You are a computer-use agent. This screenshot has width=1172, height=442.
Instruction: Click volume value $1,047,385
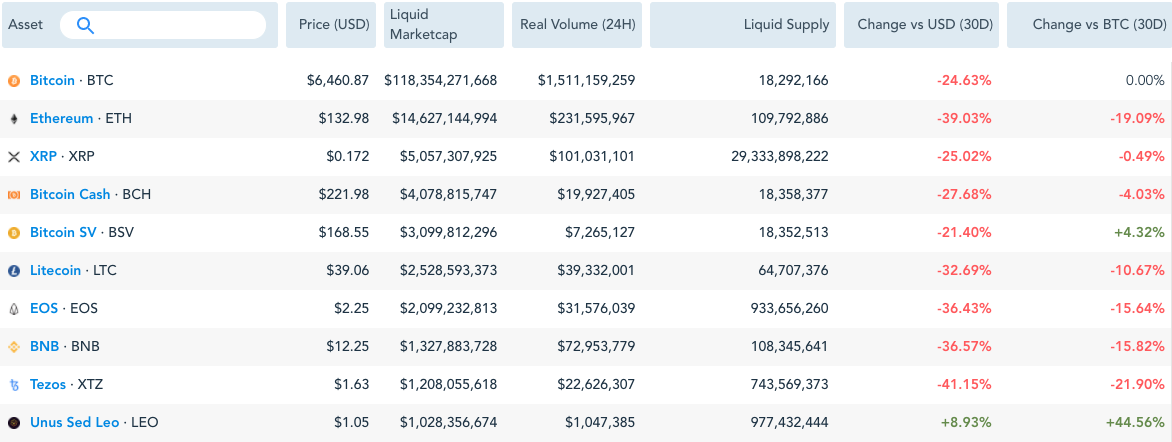coord(600,423)
